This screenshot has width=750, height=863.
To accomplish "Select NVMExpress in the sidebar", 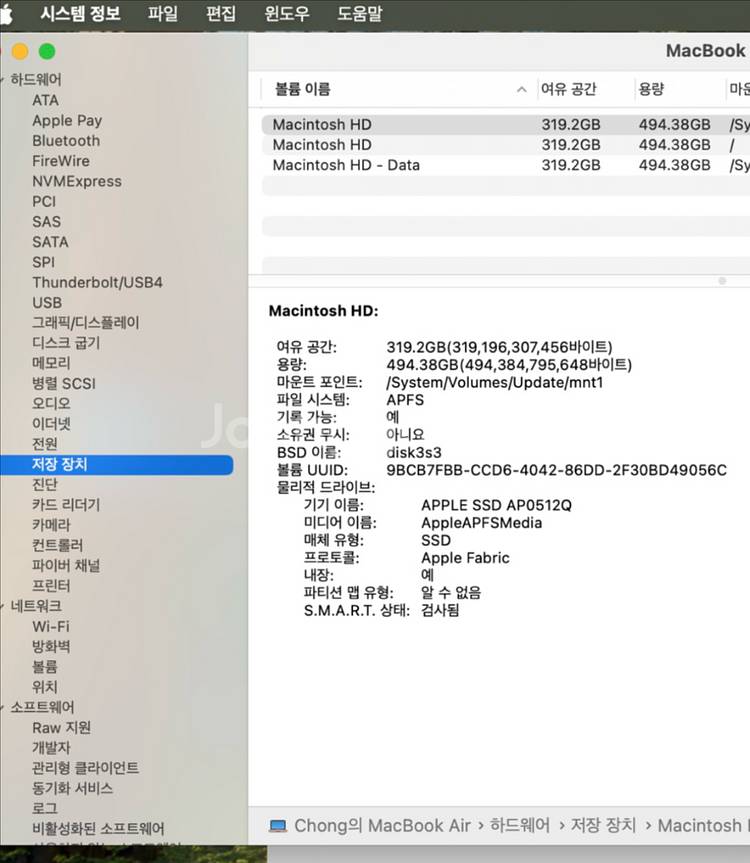I will point(77,181).
